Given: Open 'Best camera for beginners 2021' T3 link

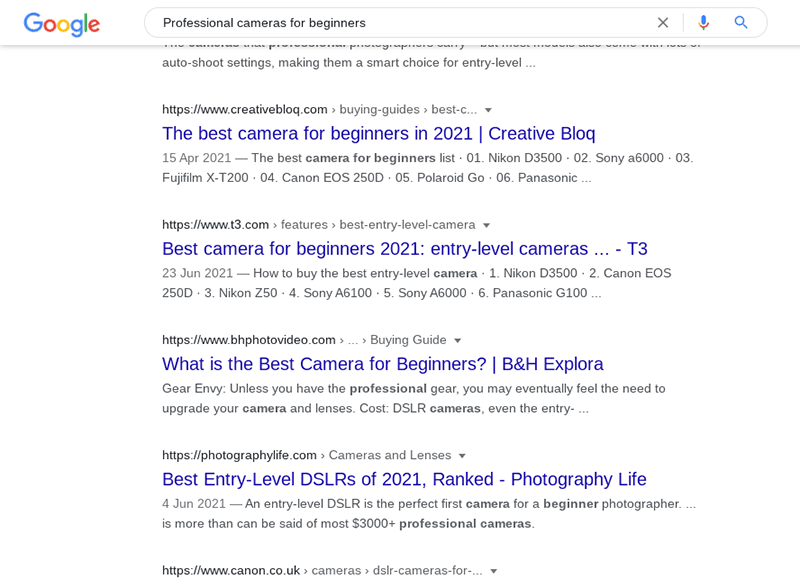Looking at the screenshot, I should [405, 249].
